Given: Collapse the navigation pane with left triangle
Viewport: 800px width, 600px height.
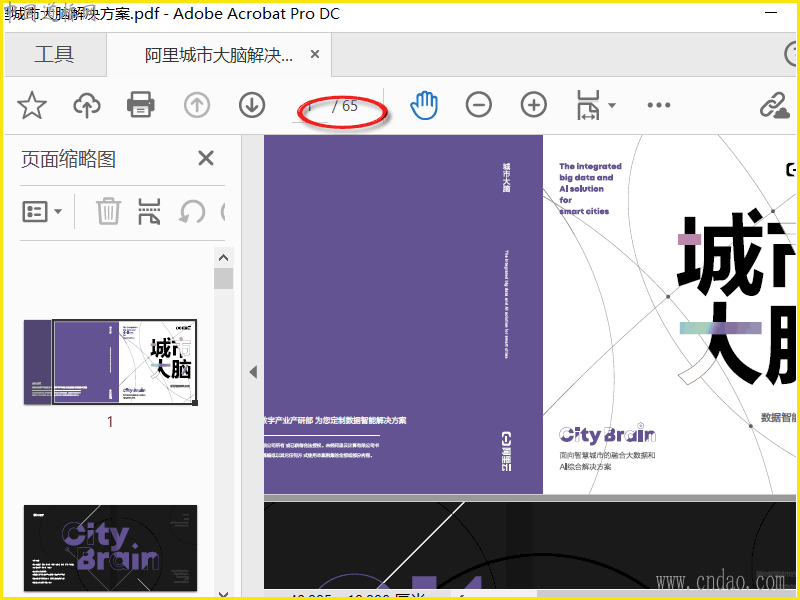Looking at the screenshot, I should (253, 372).
